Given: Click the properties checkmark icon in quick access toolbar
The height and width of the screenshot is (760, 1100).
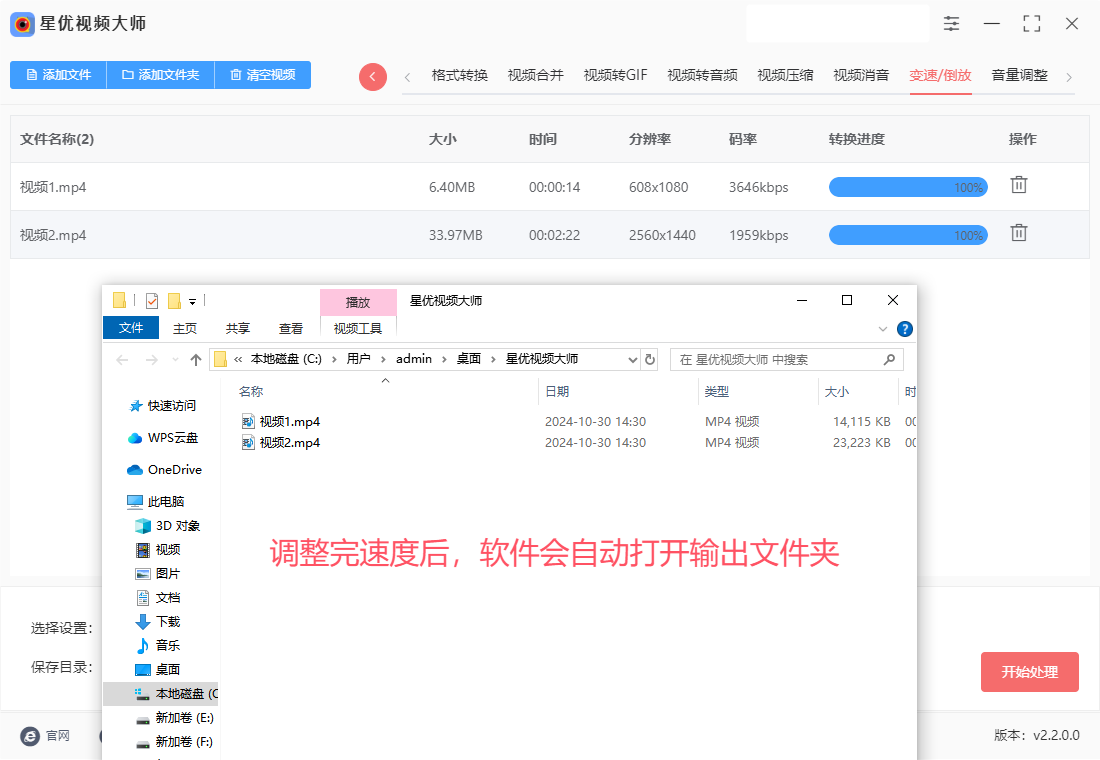Looking at the screenshot, I should 152,301.
